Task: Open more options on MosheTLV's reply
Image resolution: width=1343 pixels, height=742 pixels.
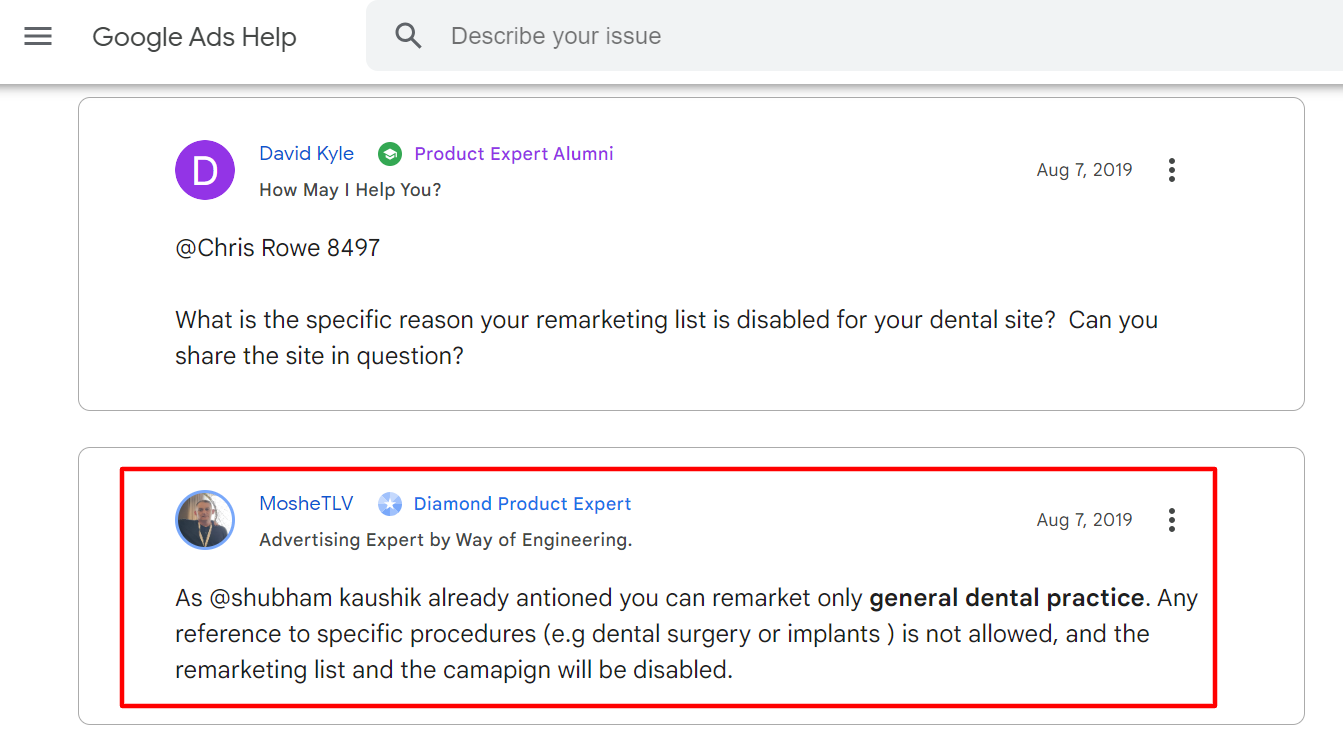Action: (1171, 520)
